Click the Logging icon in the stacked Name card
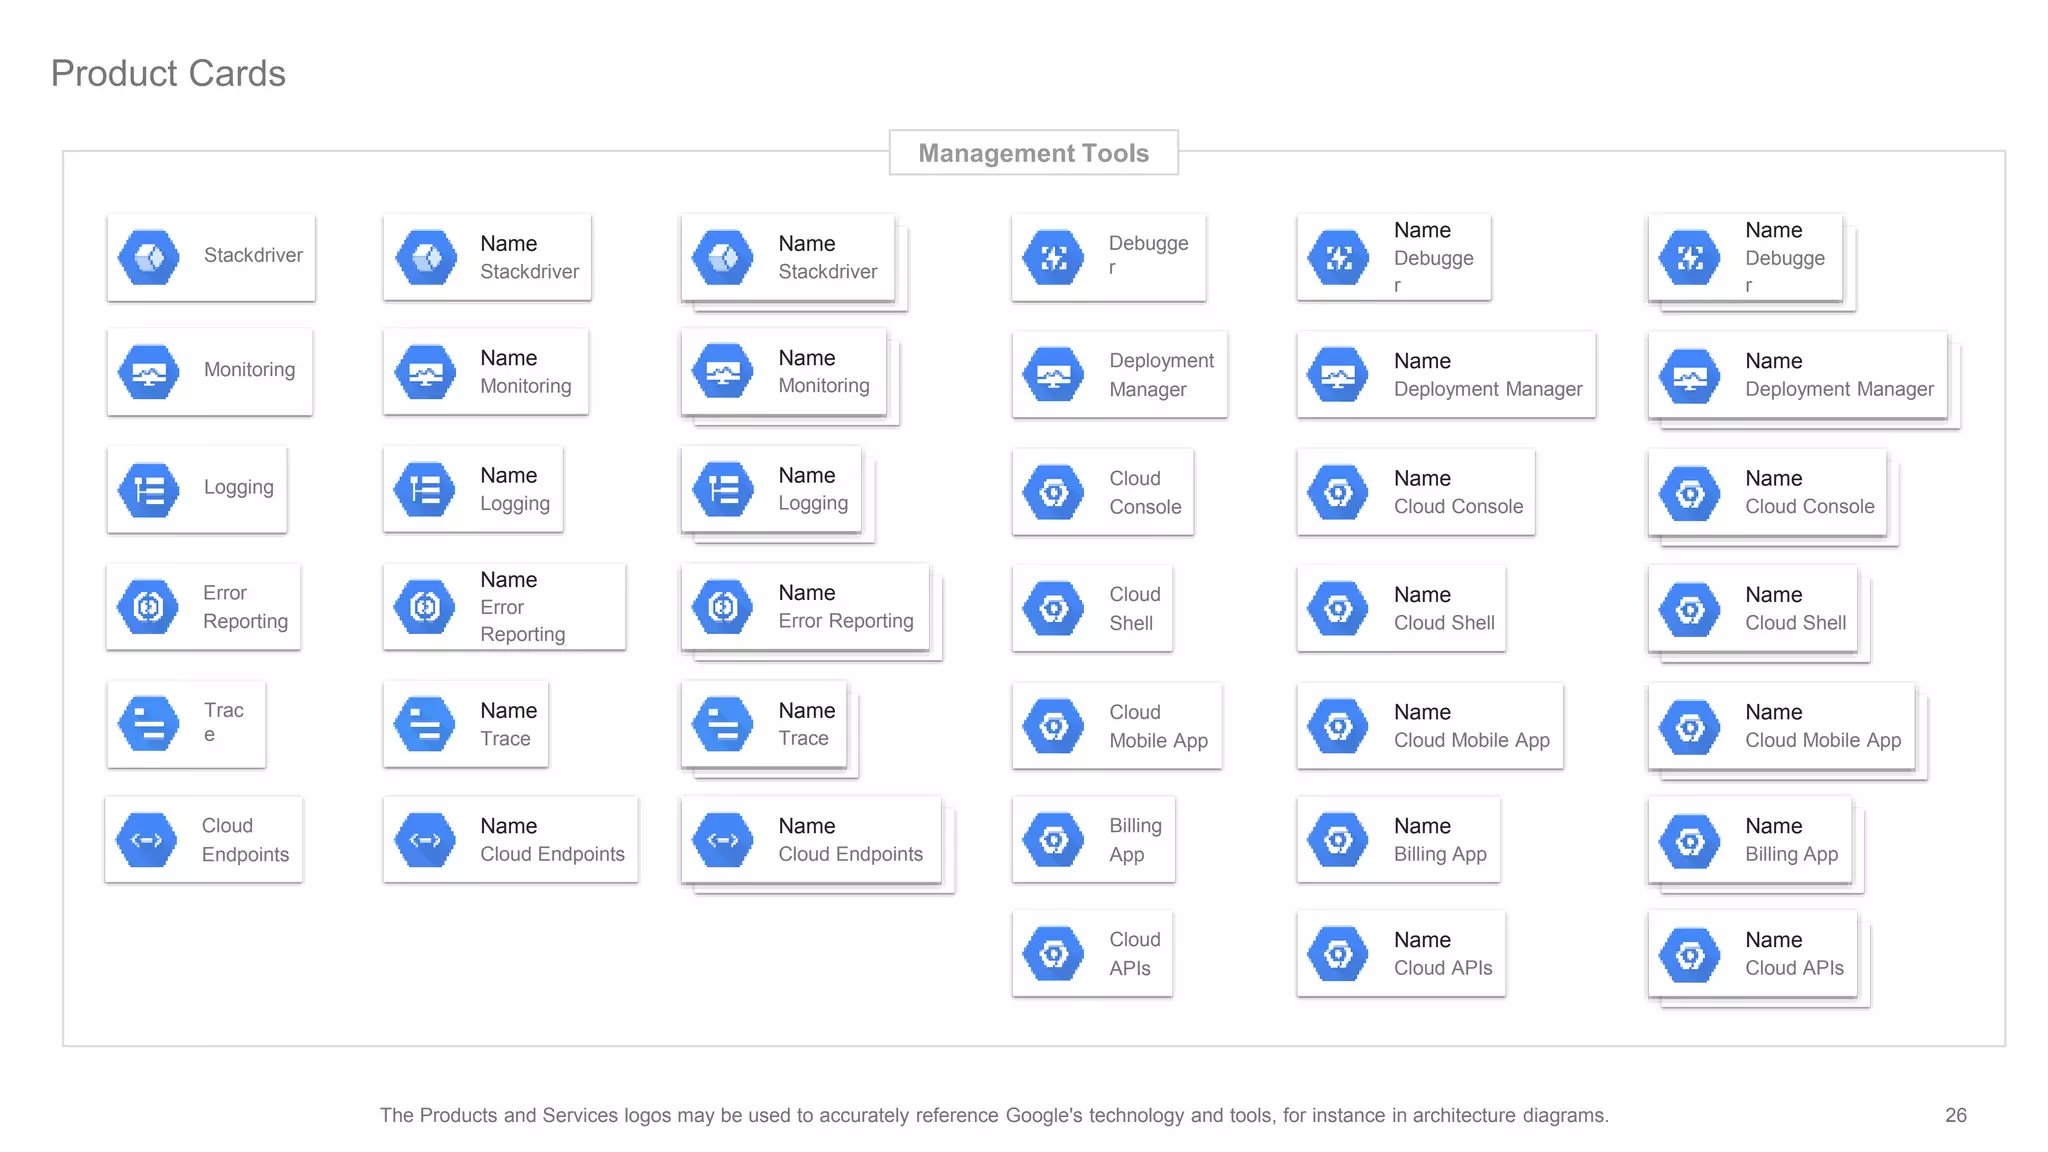 point(723,489)
